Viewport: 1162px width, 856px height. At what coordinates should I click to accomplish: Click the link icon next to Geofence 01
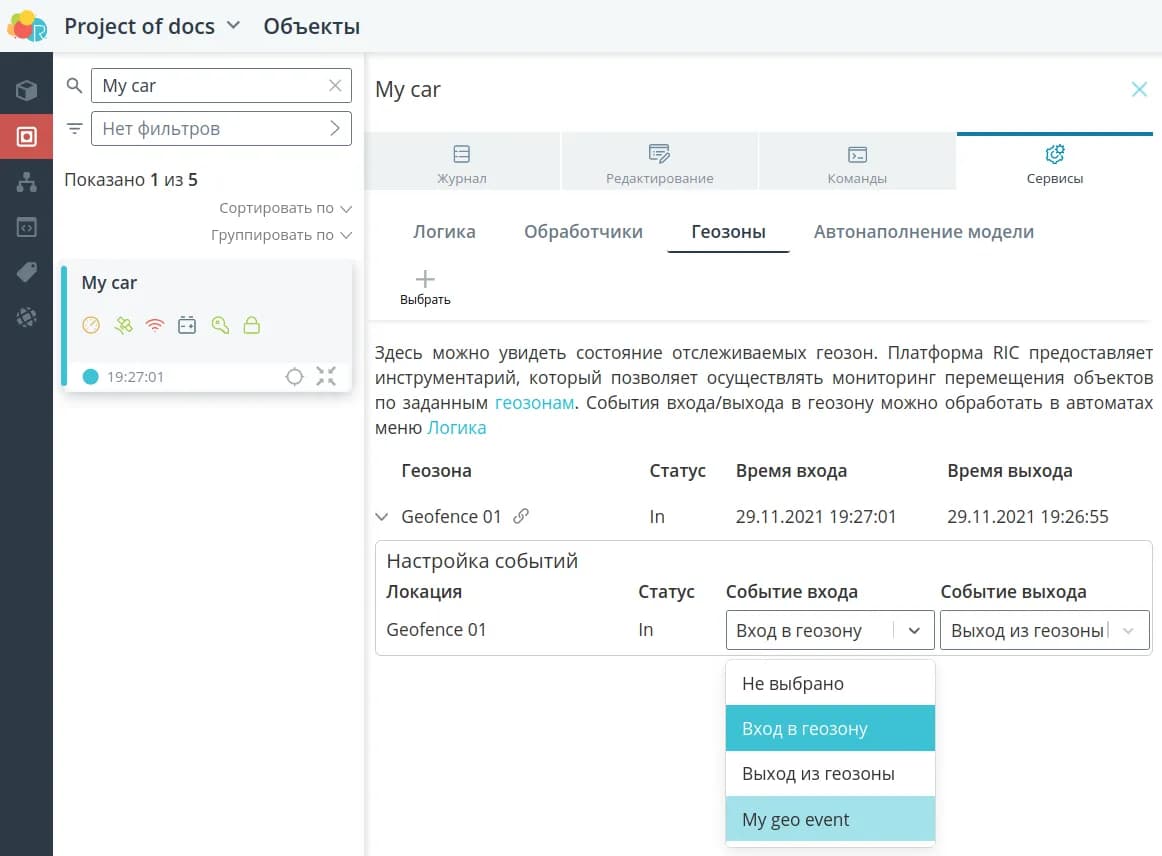[520, 517]
